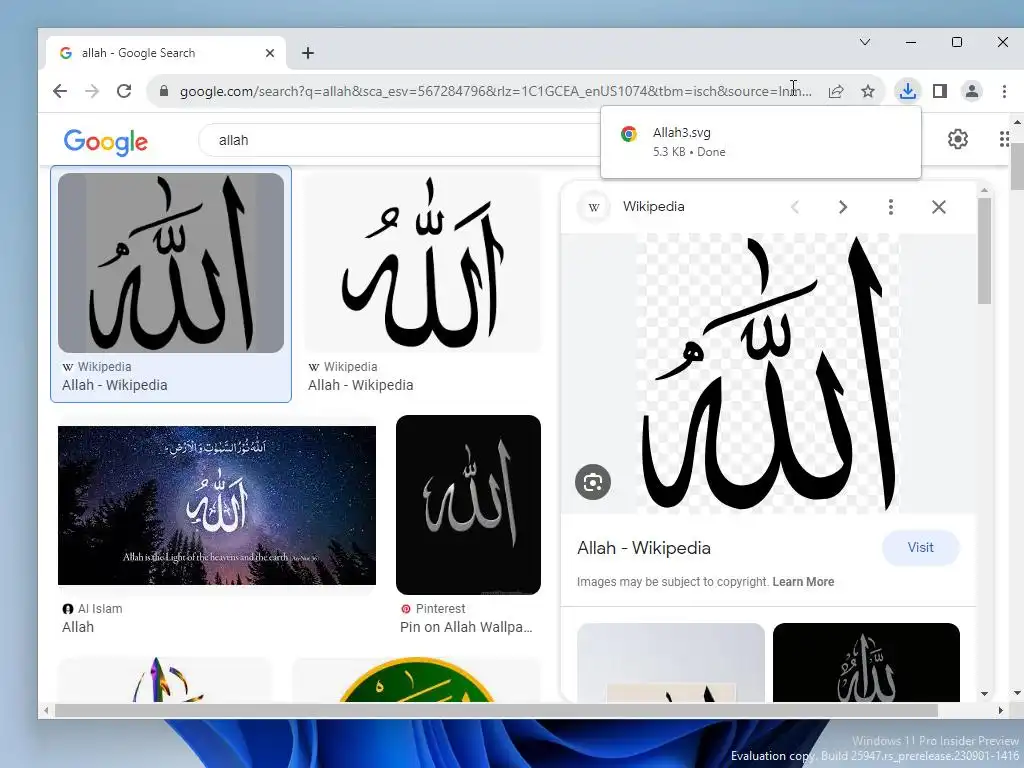The height and width of the screenshot is (768, 1024).
Task: Click the 'Al Islam' source label
Action: pyautogui.click(x=99, y=609)
